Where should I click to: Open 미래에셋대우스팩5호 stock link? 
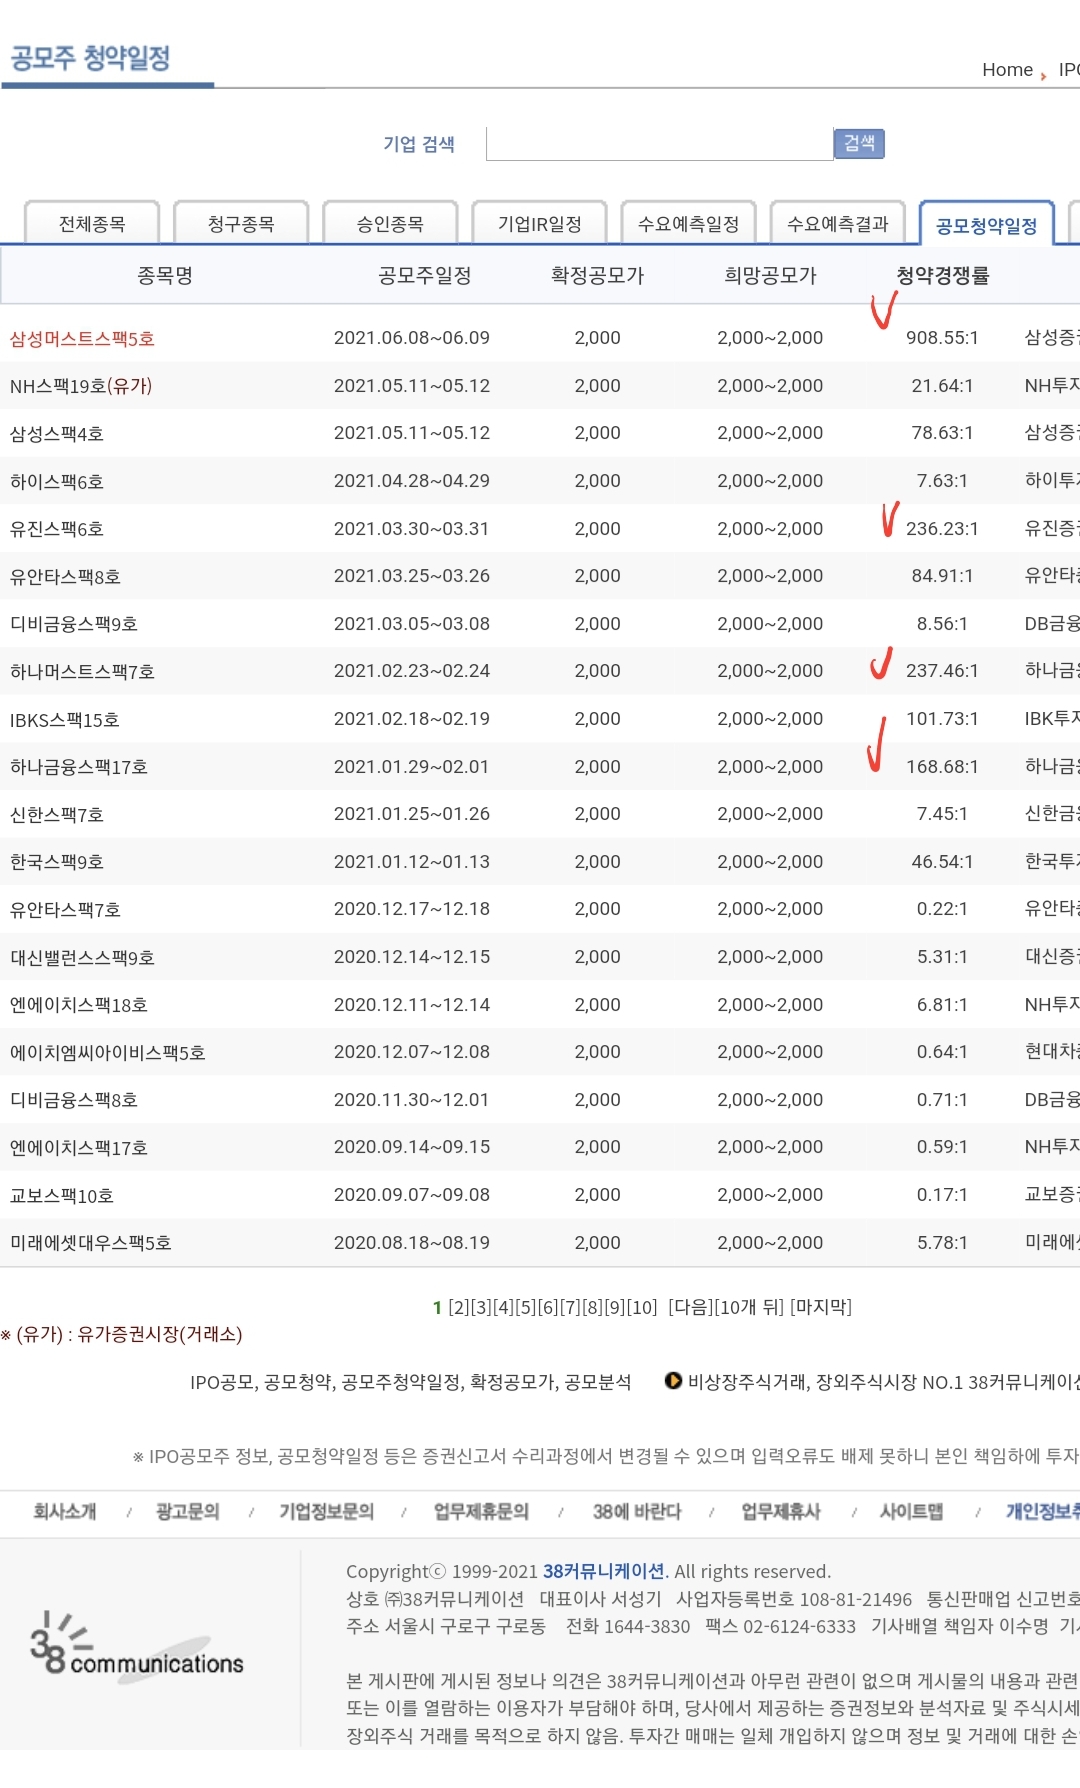(x=91, y=1242)
